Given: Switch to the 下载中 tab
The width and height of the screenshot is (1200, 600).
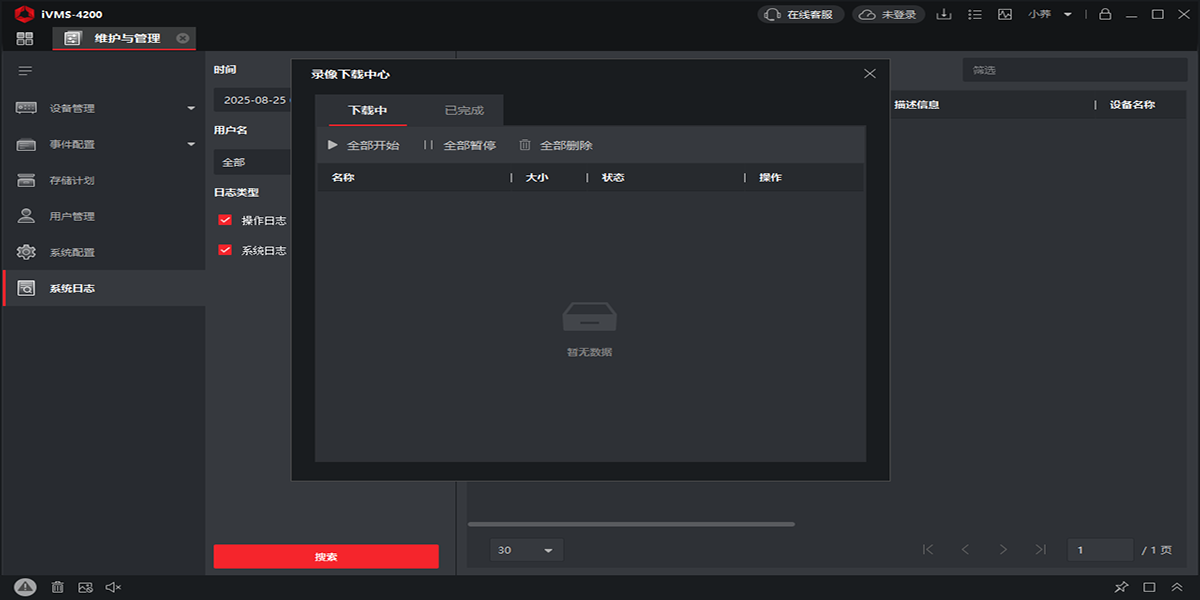Looking at the screenshot, I should (368, 110).
